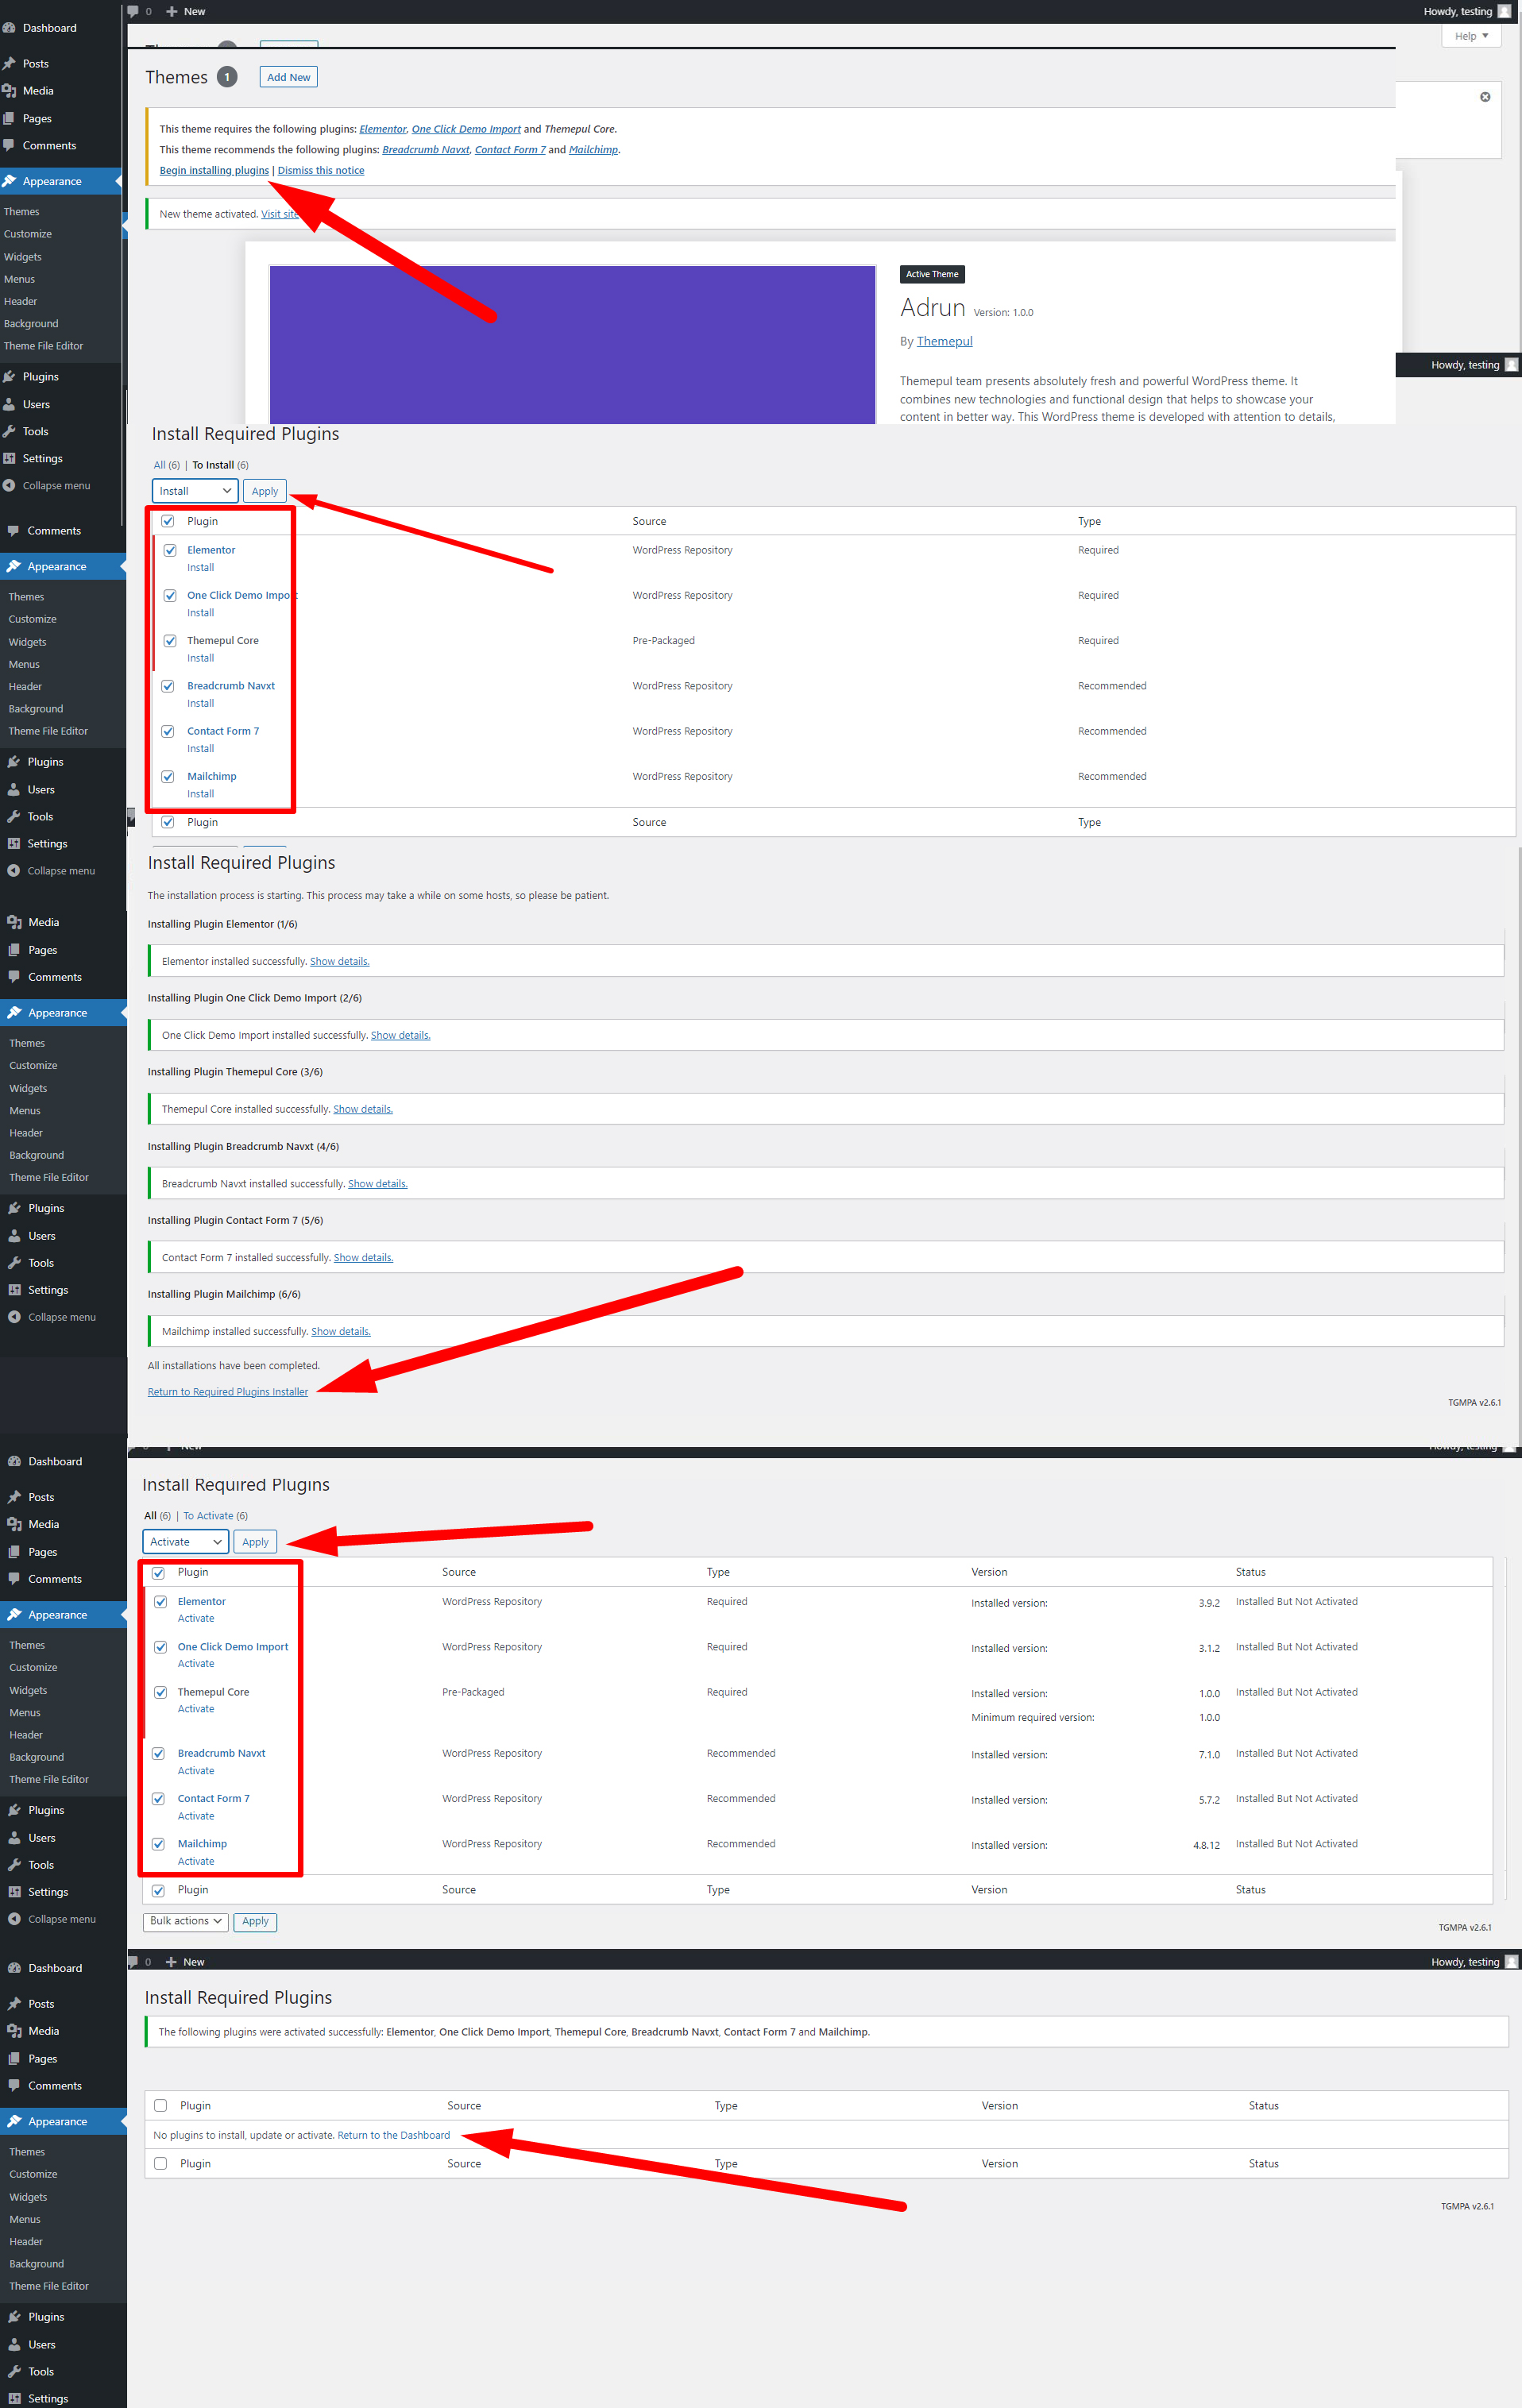Click Return to Required Plugins Installer link
This screenshot has width=1522, height=2408.
point(228,1392)
